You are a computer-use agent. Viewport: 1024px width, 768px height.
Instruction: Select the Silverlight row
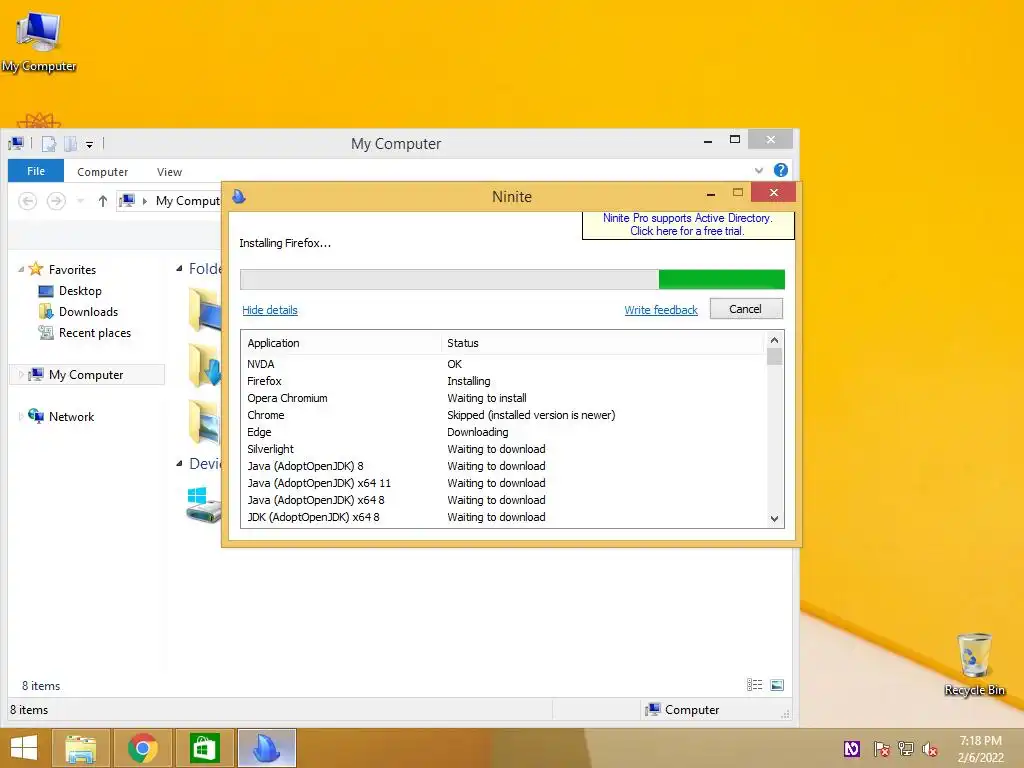[x=503, y=449]
